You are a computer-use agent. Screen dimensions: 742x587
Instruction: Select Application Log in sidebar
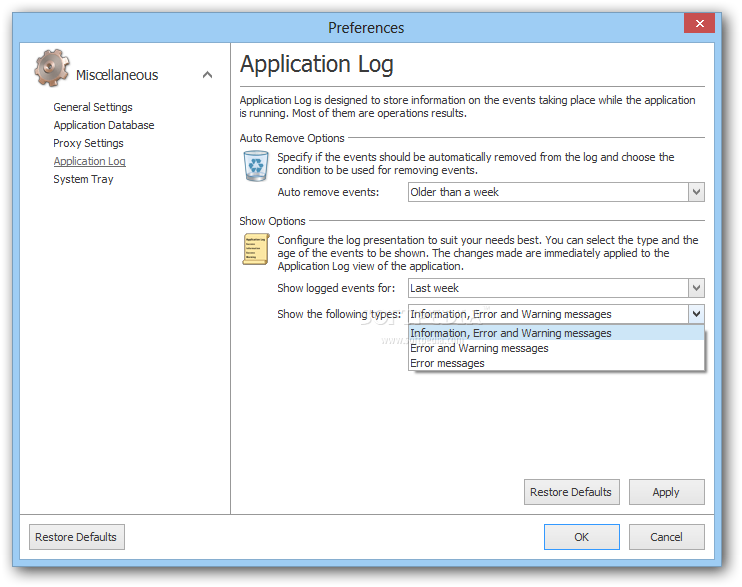click(89, 161)
